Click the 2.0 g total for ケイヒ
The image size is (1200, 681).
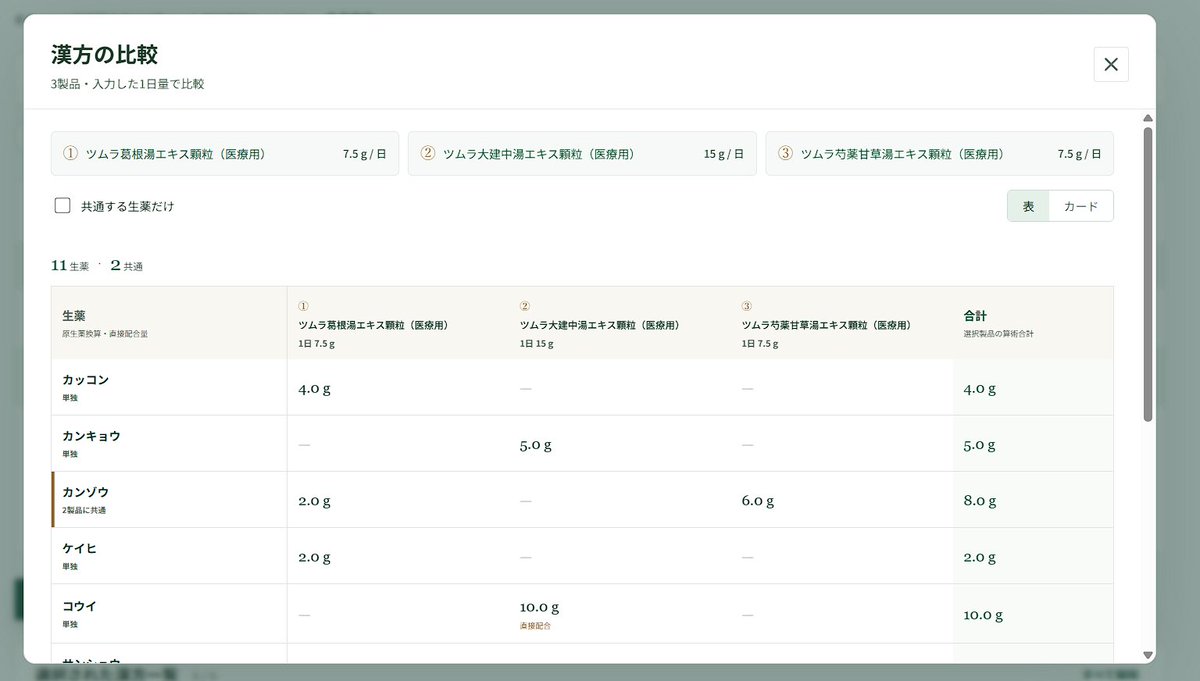pos(980,557)
